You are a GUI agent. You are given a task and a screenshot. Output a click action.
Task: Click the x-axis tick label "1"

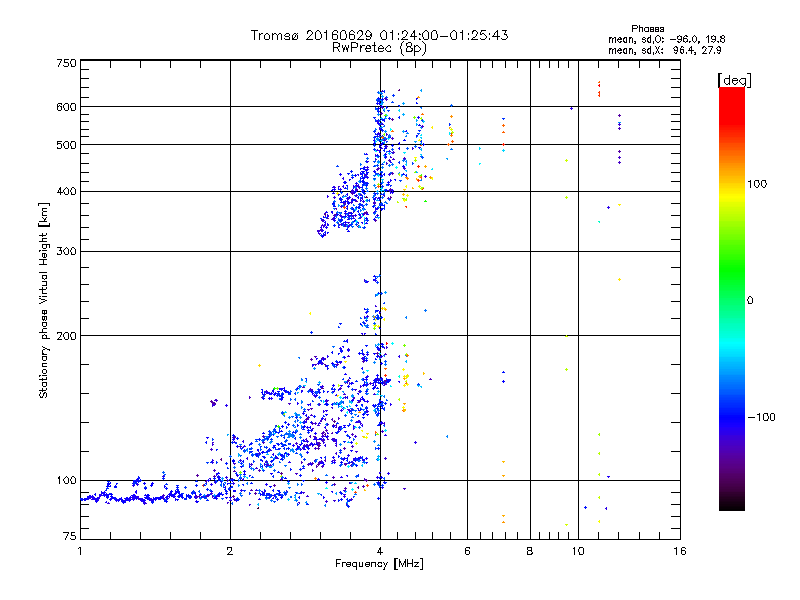[80, 551]
